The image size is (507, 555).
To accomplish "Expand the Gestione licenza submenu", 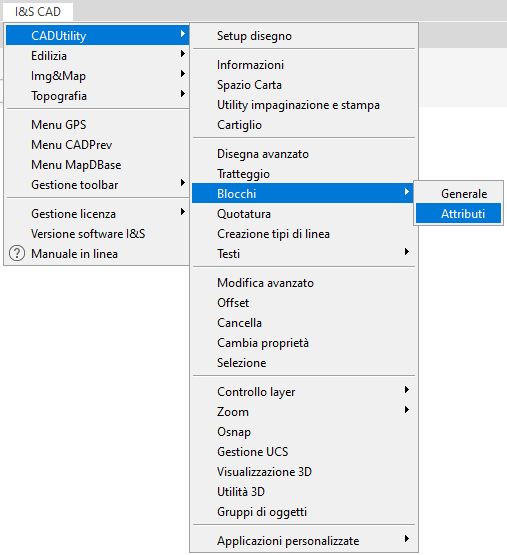I will (x=97, y=213).
